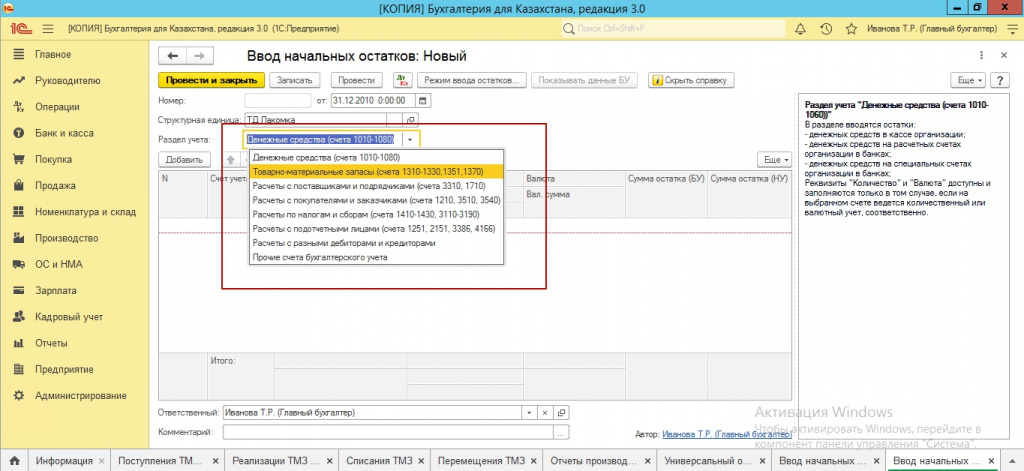Image resolution: width=1024 pixels, height=471 pixels.
Task: Open the Ответственный record icon
Action: [562, 413]
